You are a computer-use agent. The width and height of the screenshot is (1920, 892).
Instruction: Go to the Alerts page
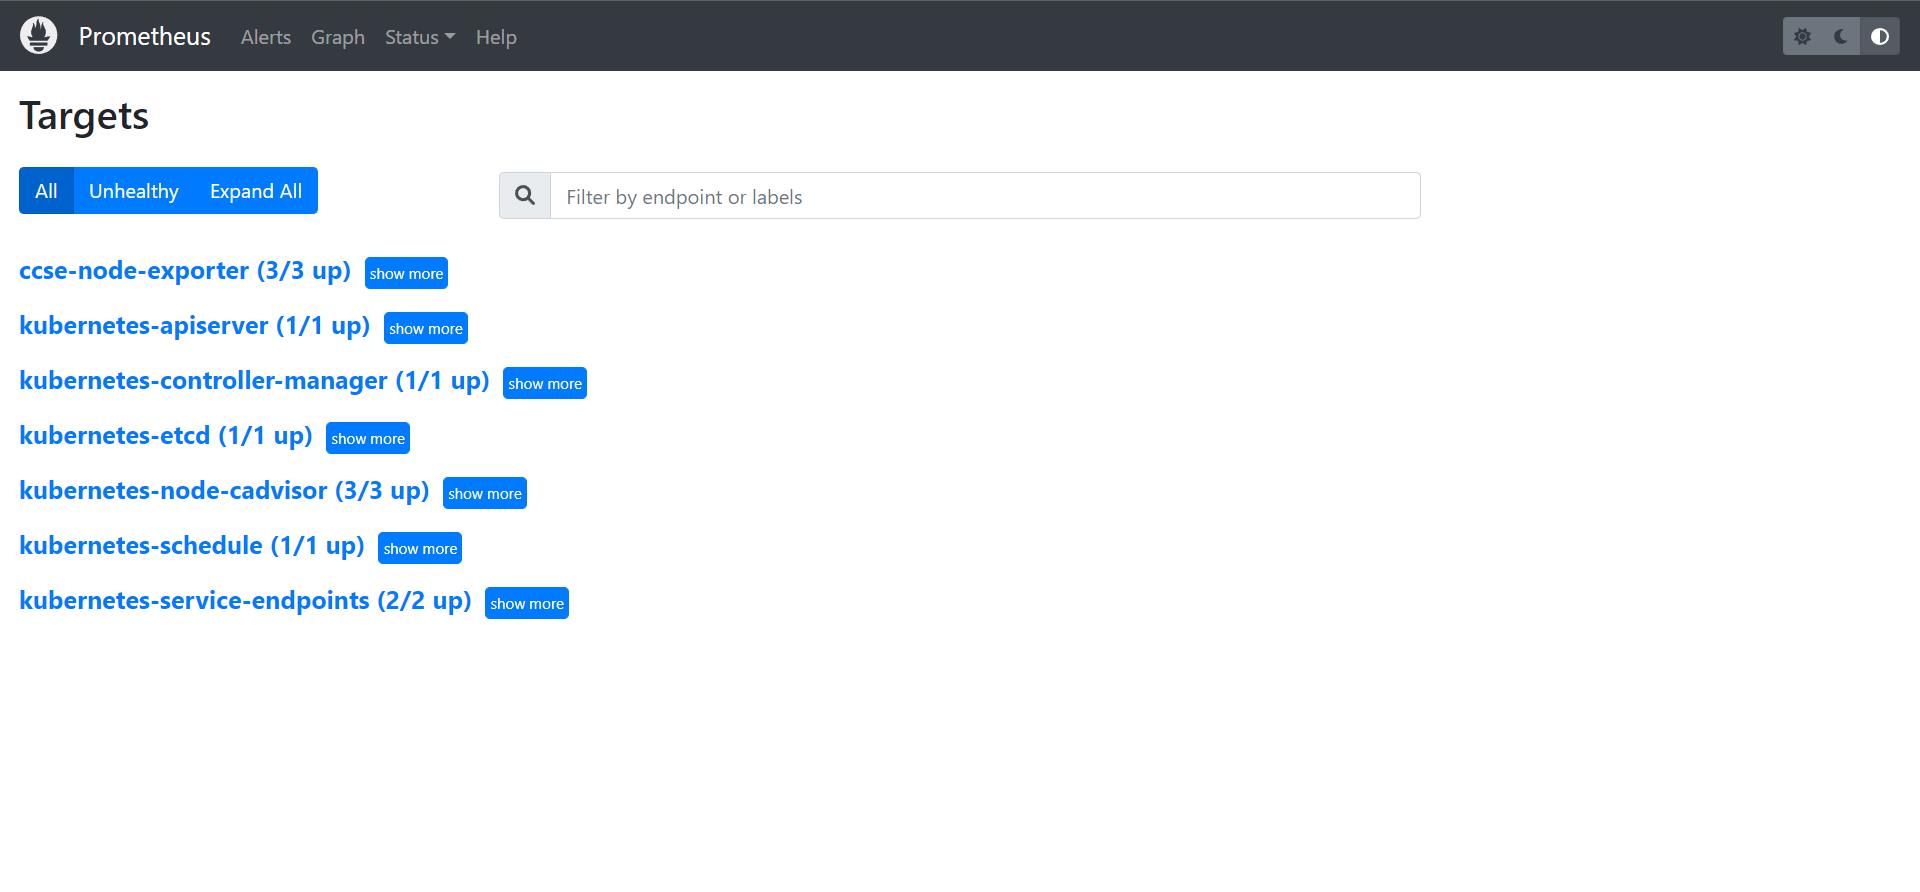tap(266, 37)
